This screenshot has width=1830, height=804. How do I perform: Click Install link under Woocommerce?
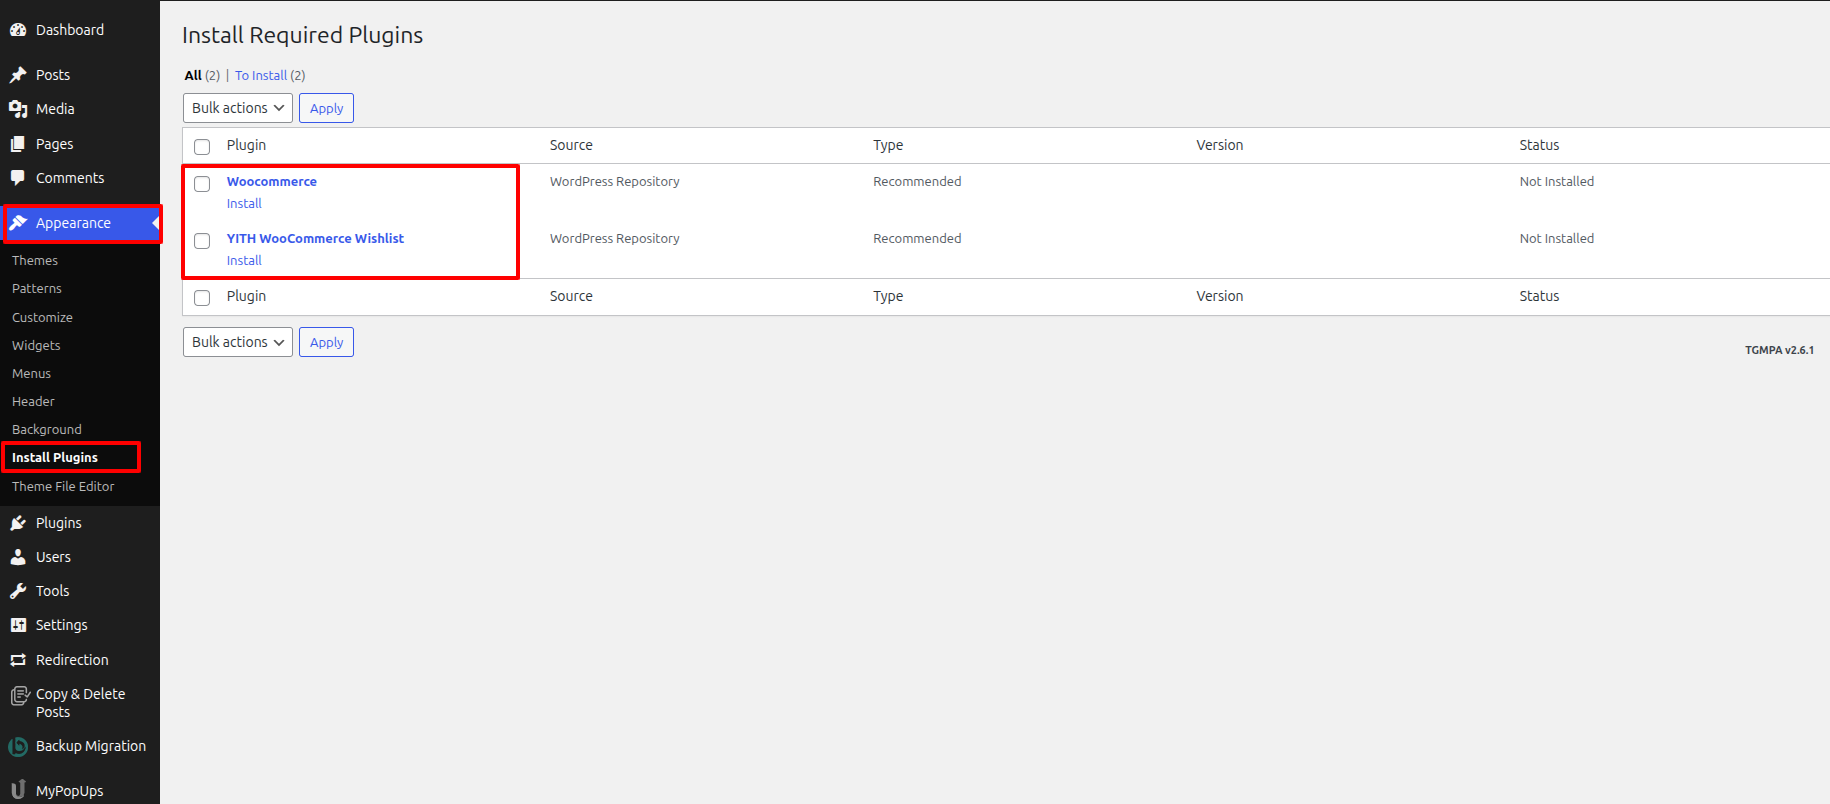tap(244, 203)
